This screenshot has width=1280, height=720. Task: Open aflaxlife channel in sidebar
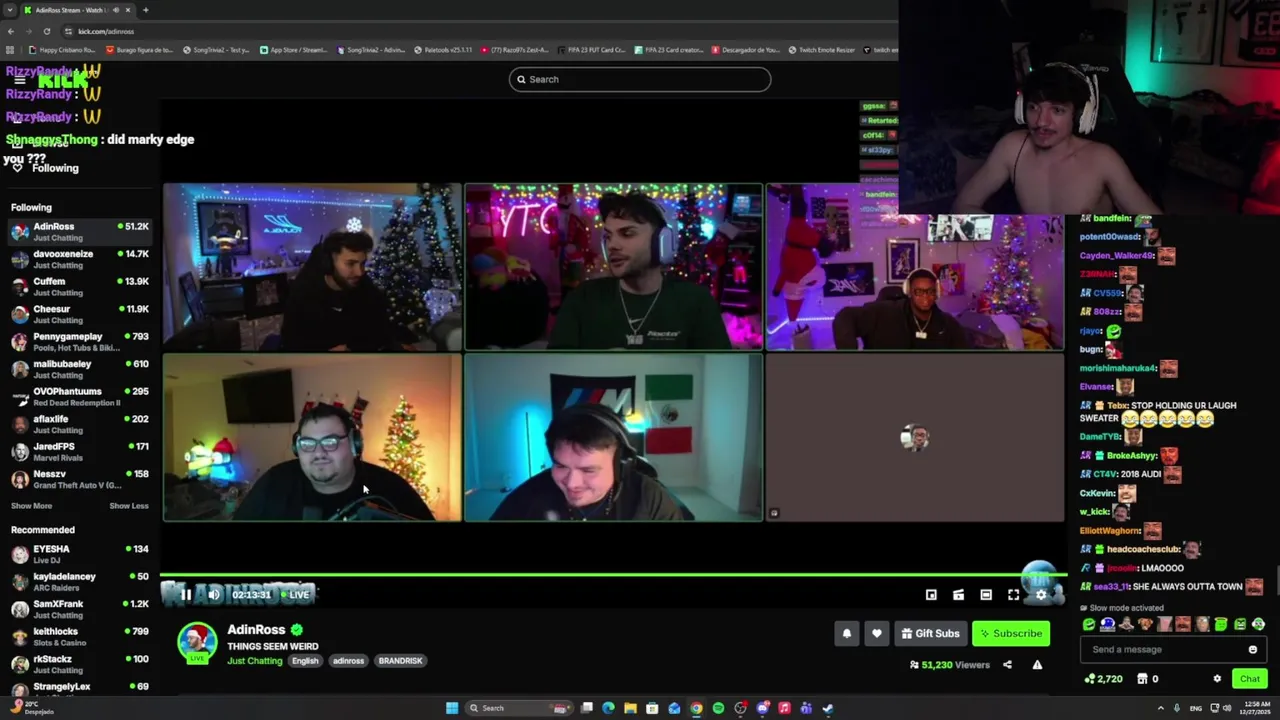click(80, 424)
